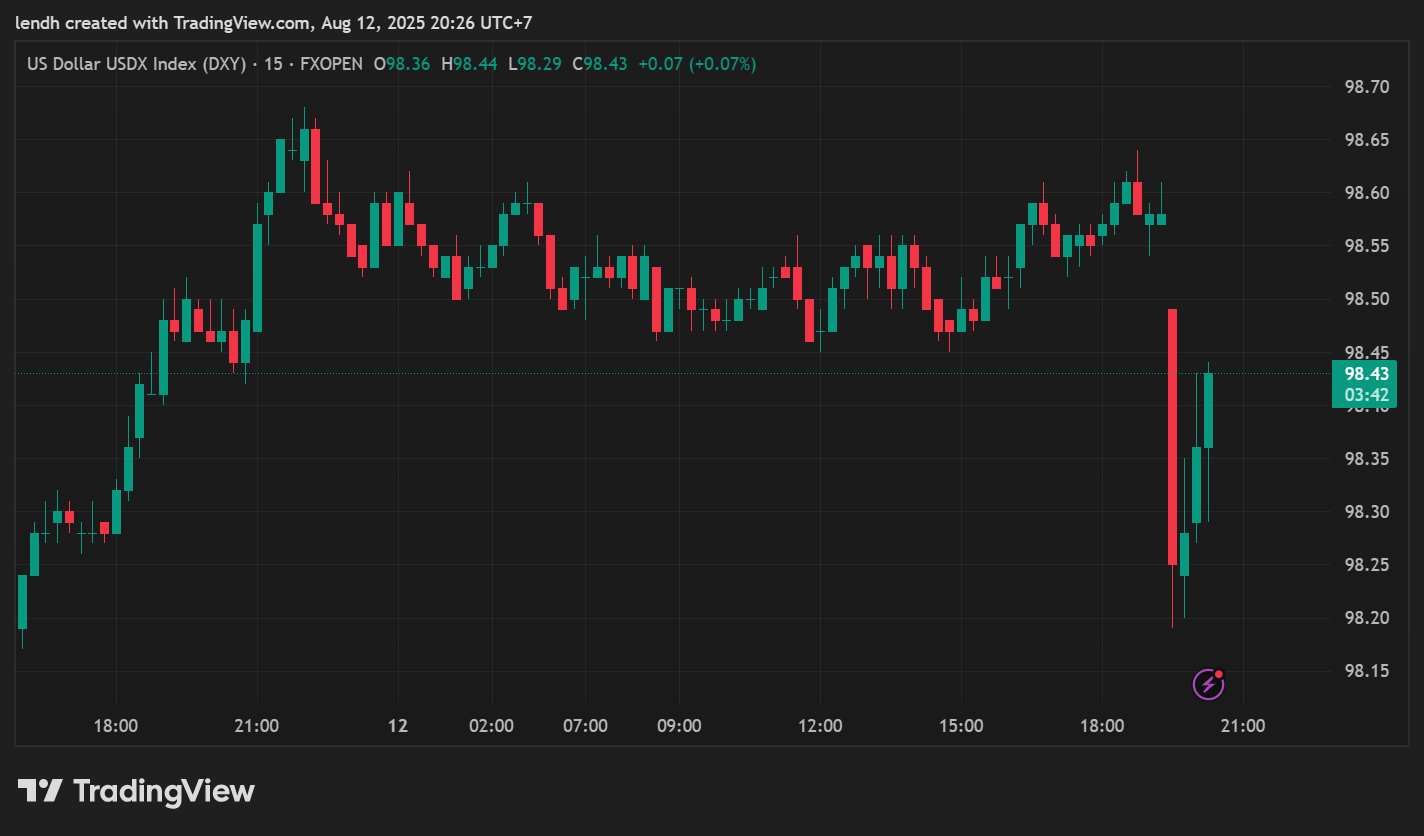
Task: Click the latest green candle at 98.43
Action: coord(1208,410)
